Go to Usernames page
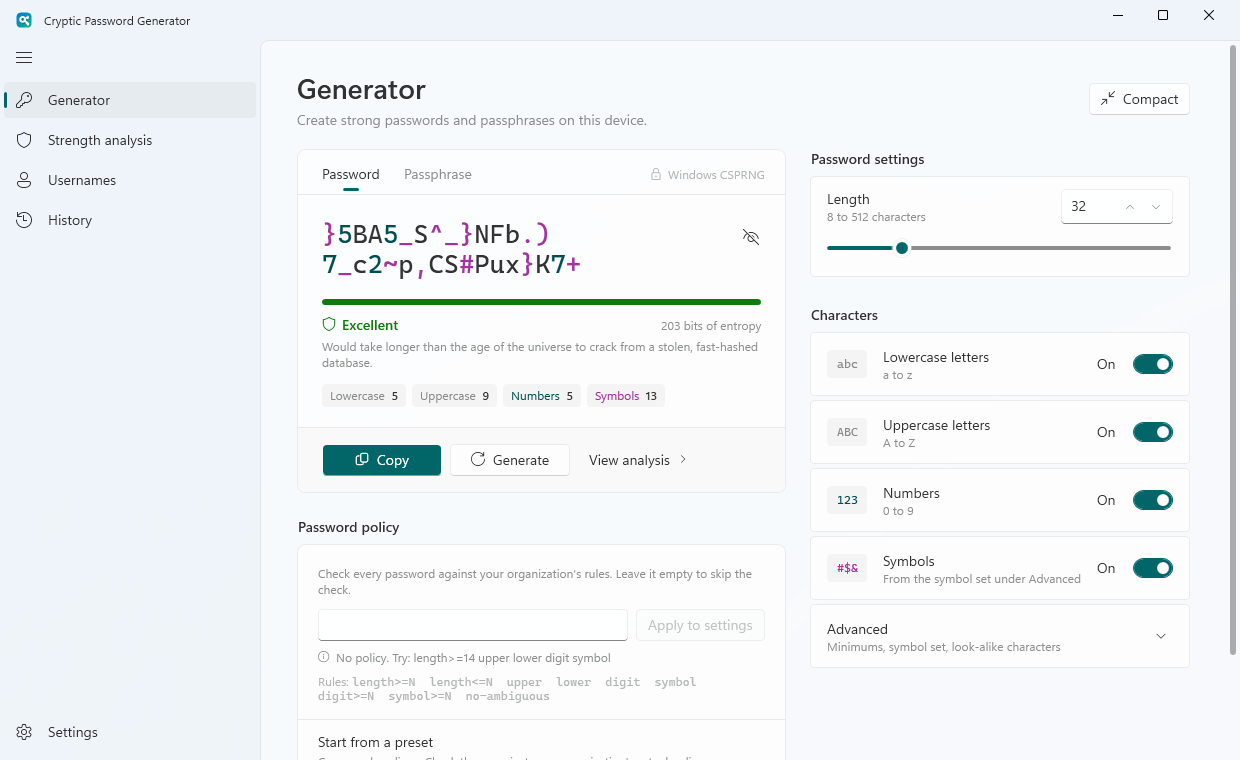This screenshot has width=1240, height=760. pyautogui.click(x=130, y=180)
